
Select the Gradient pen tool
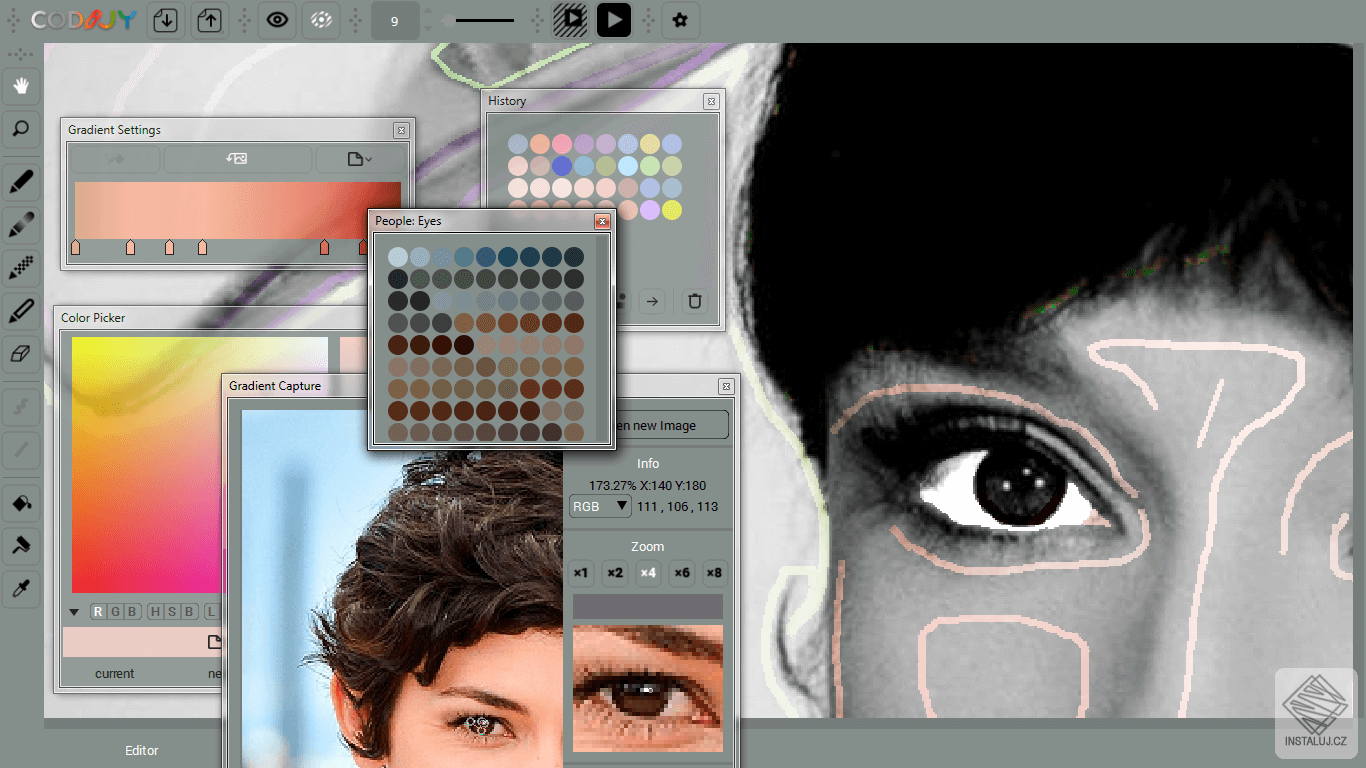[21, 226]
